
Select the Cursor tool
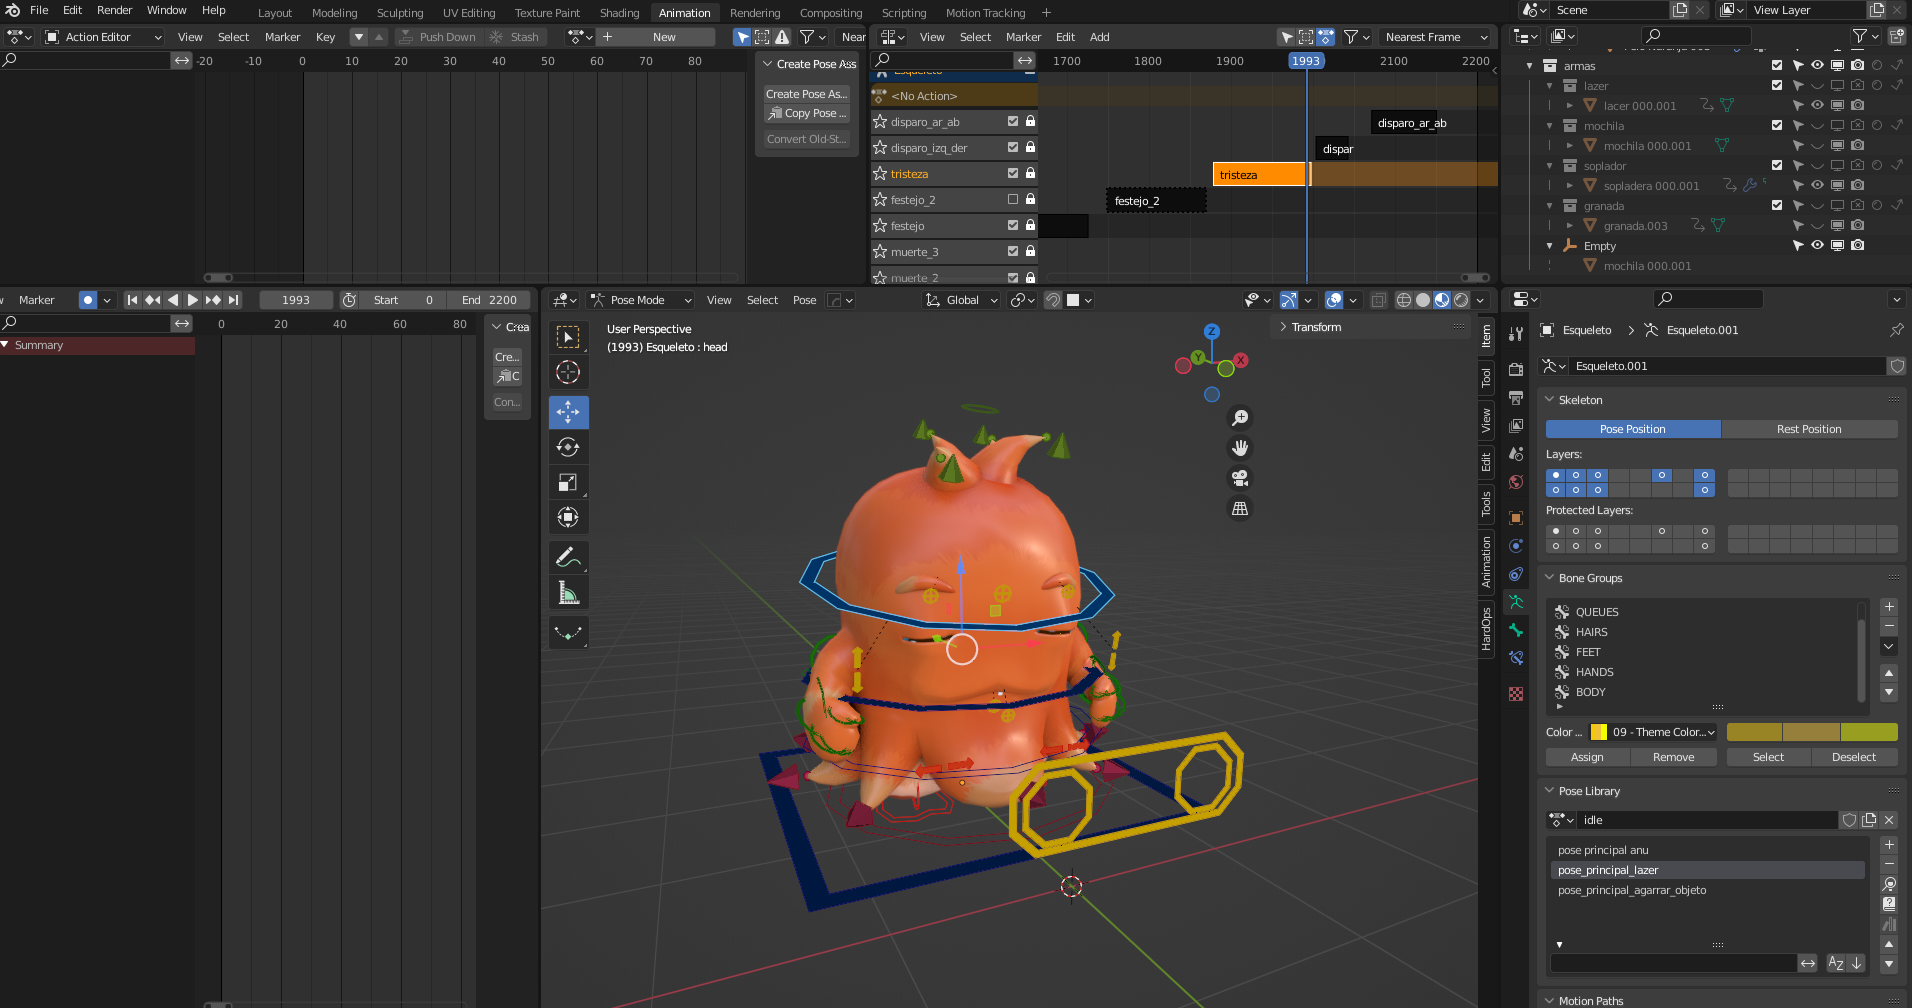[x=568, y=372]
